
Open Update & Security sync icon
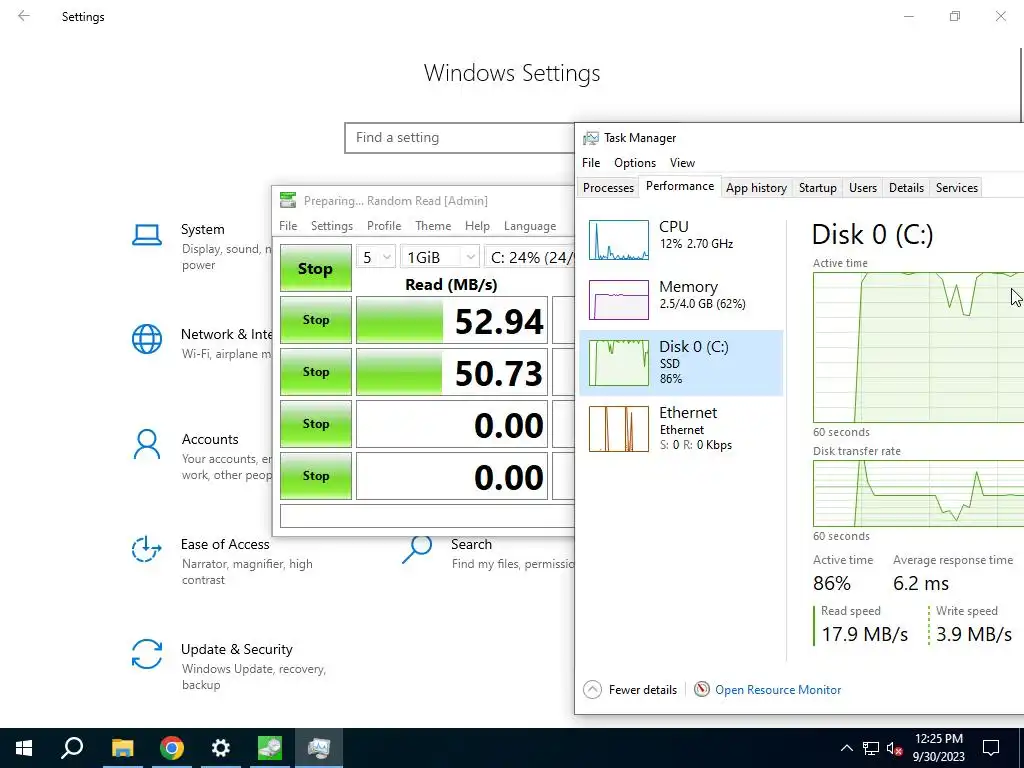147,654
